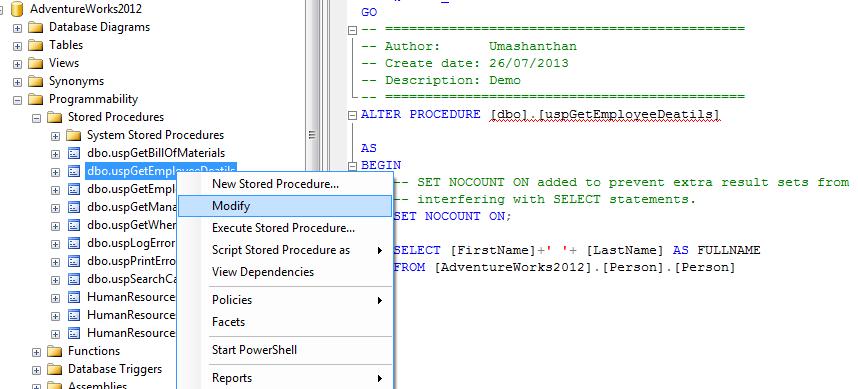
Task: Expand the Database Diagrams node
Action: 18,27
